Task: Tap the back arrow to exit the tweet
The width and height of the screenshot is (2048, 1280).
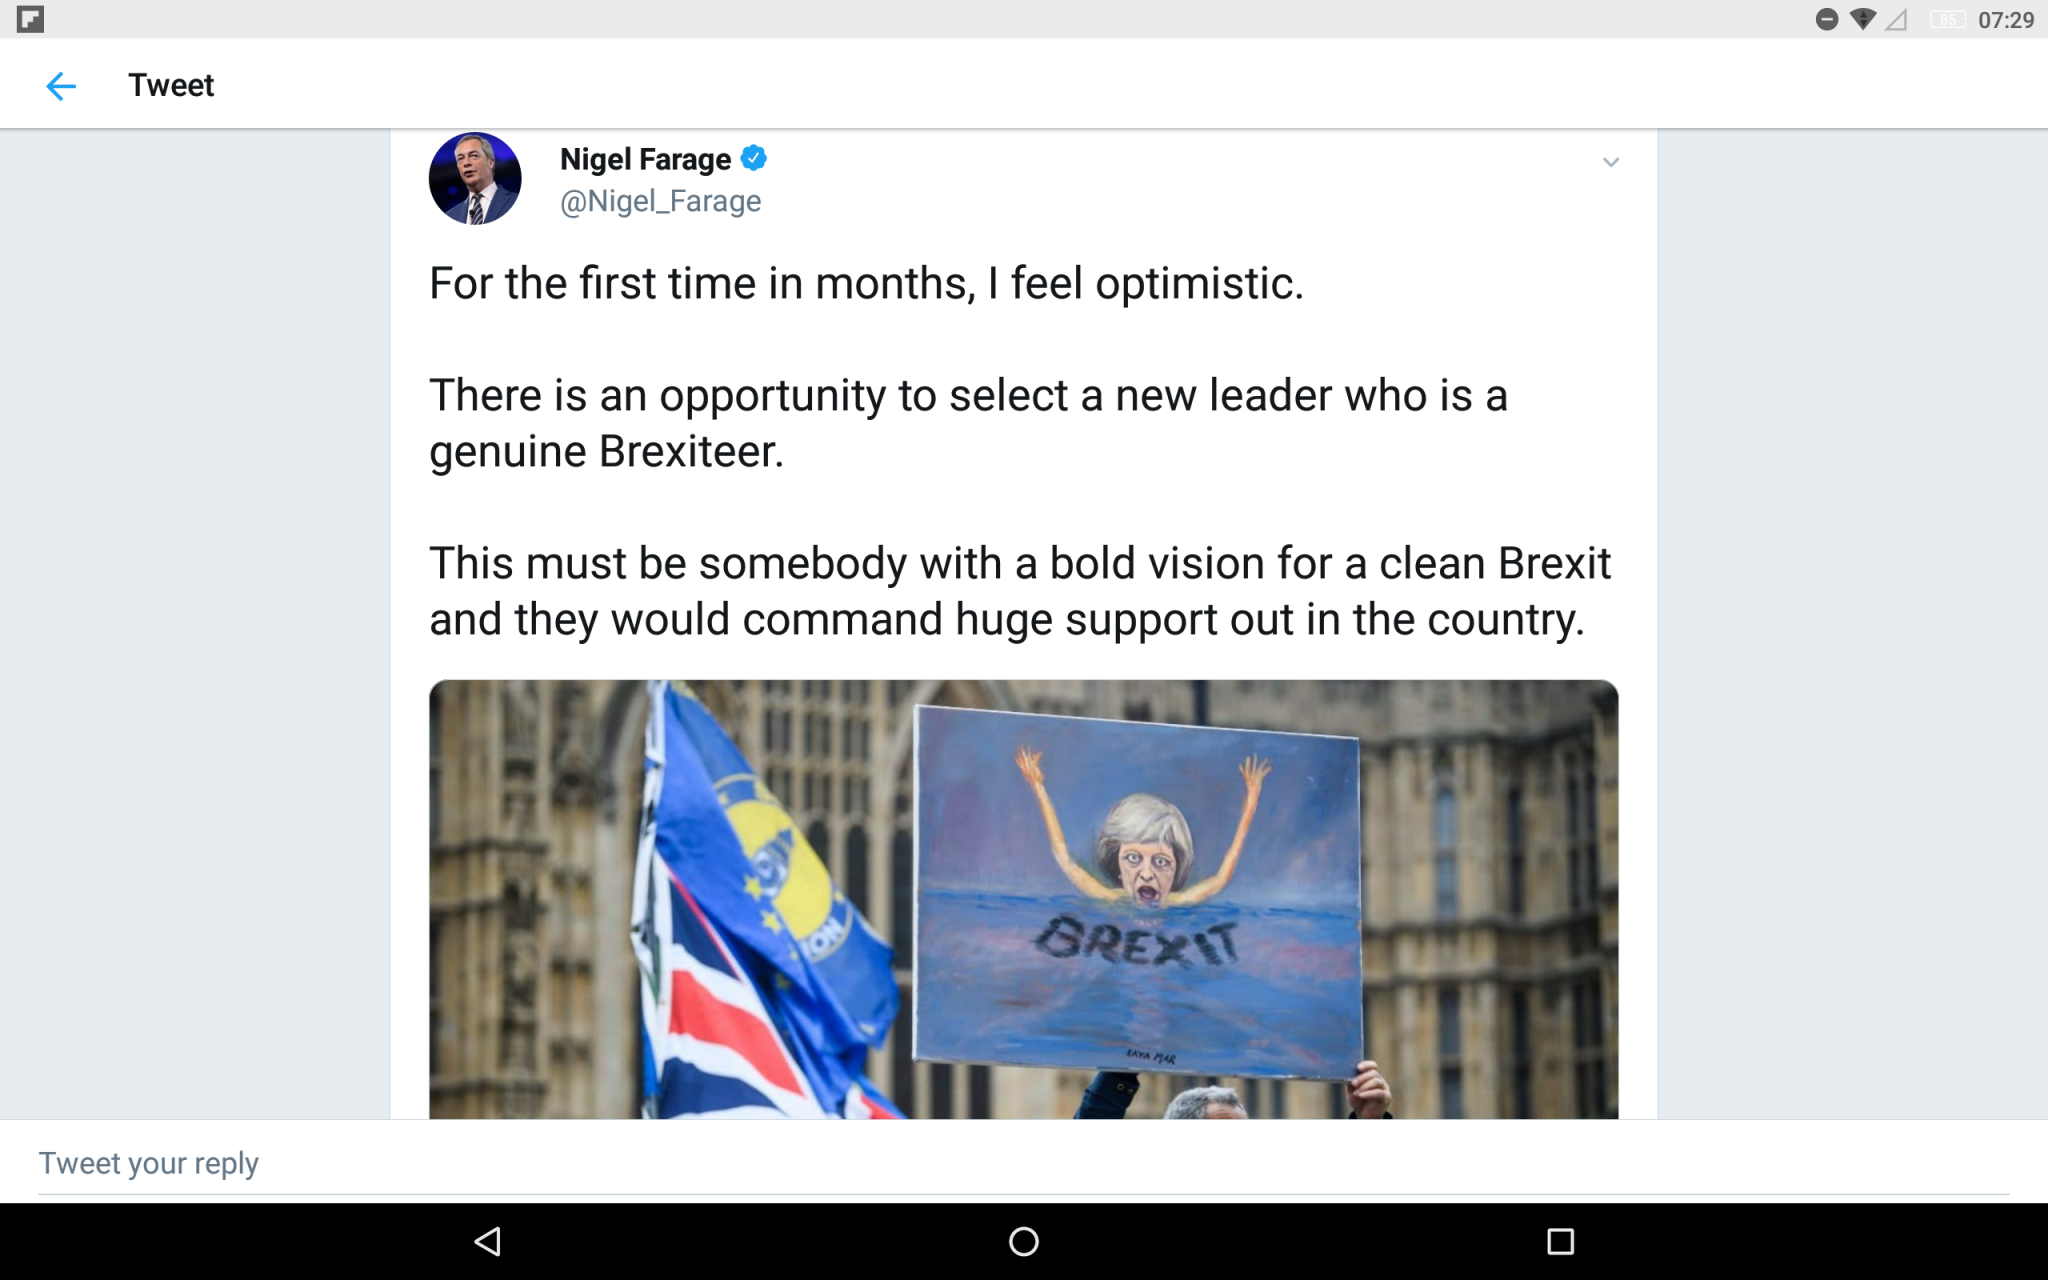Action: point(61,86)
